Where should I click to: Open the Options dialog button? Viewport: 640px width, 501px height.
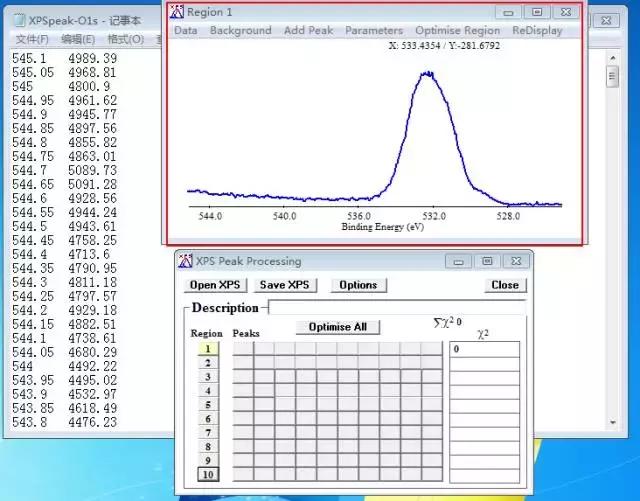(x=358, y=285)
